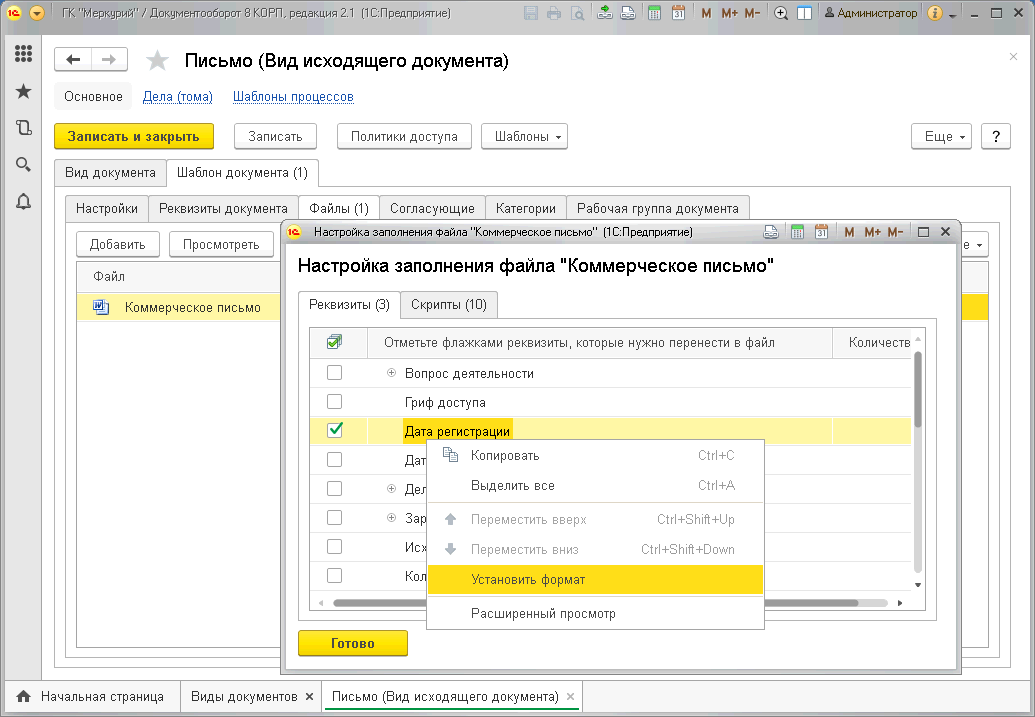Viewport: 1035px width, 717px height.
Task: Go back with the left arrow
Action: pos(73,60)
